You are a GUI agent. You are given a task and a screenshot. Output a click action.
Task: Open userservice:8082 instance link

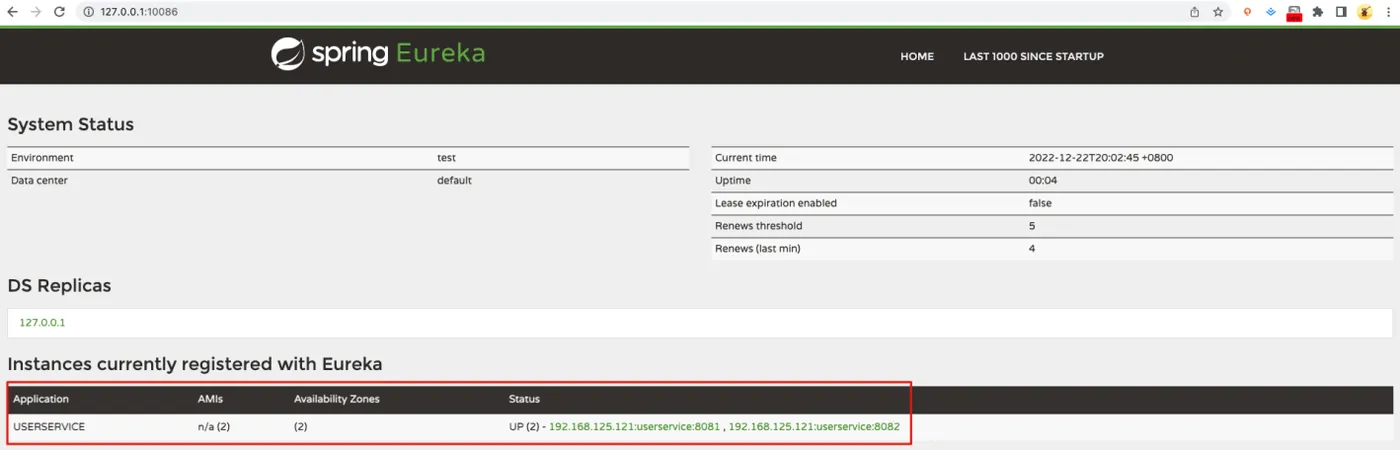point(814,427)
